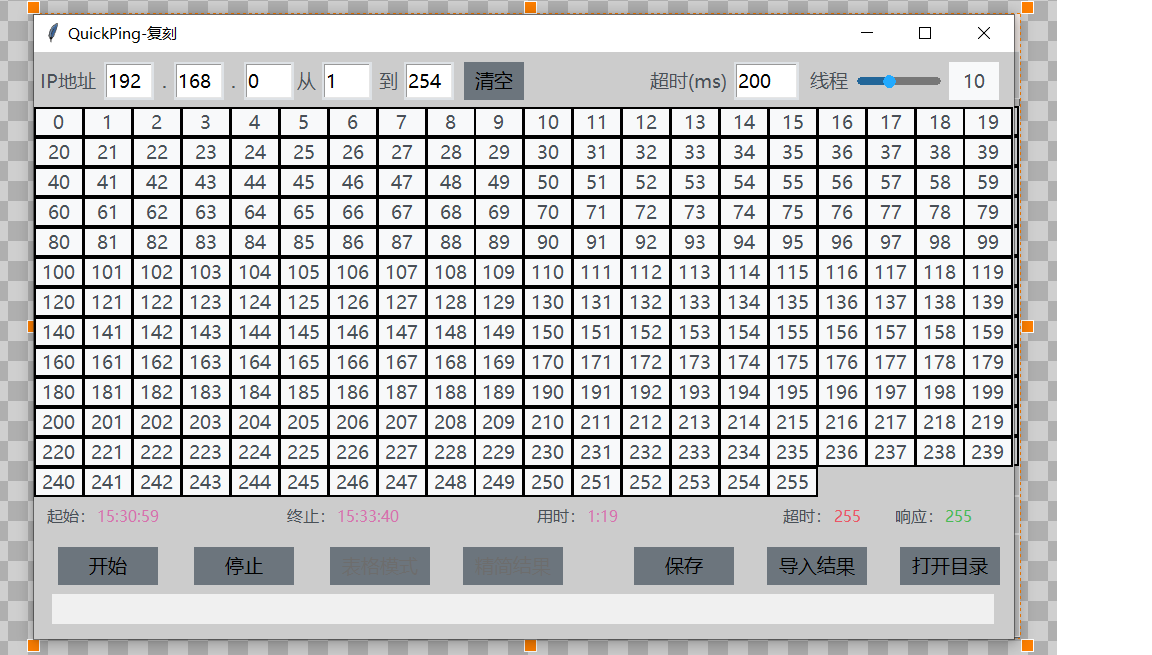Viewport: 1152px width, 655px height.
Task: Click the QuickPing feather icon in title bar
Action: click(52, 33)
